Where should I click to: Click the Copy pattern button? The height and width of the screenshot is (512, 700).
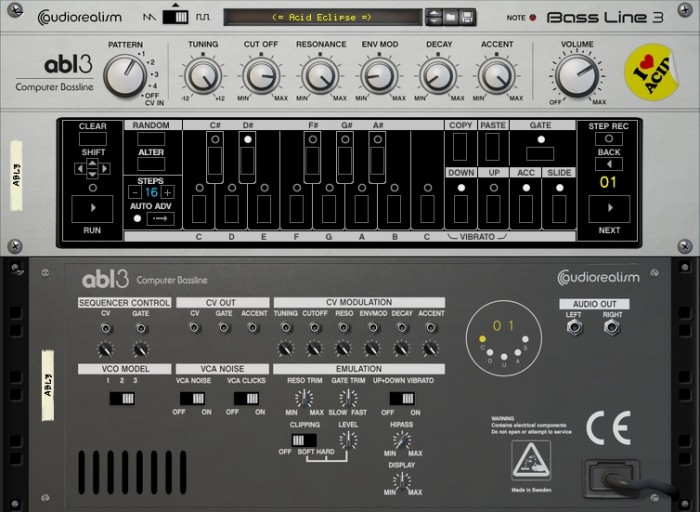(x=460, y=146)
